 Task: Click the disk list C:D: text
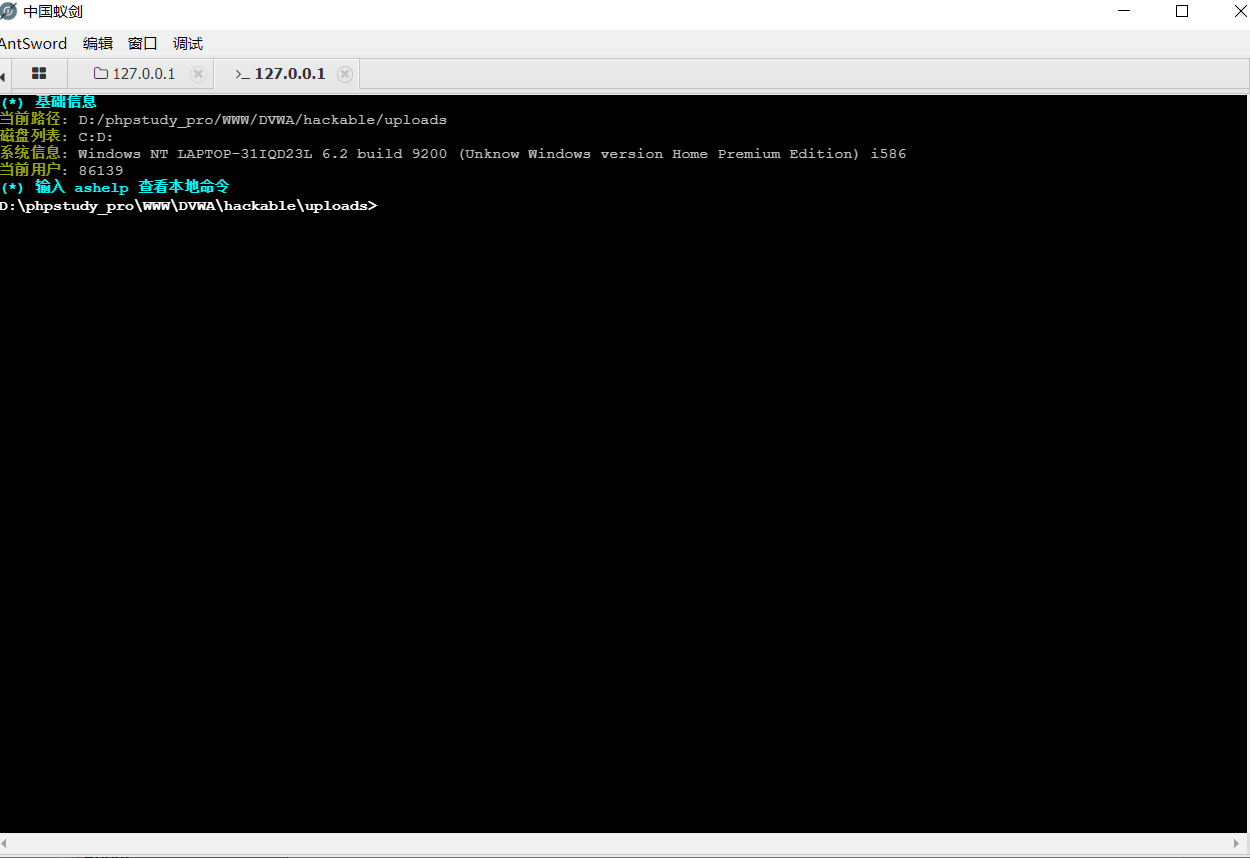[x=96, y=137]
